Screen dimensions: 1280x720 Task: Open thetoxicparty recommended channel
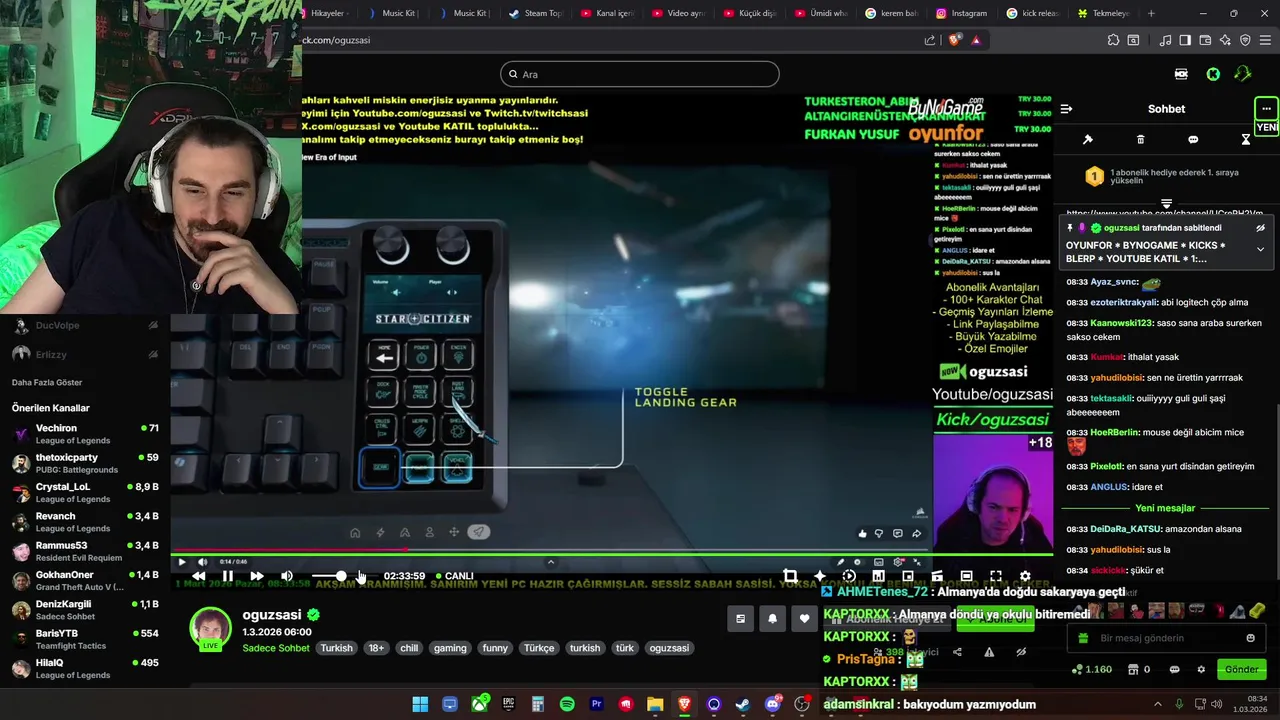[85, 463]
